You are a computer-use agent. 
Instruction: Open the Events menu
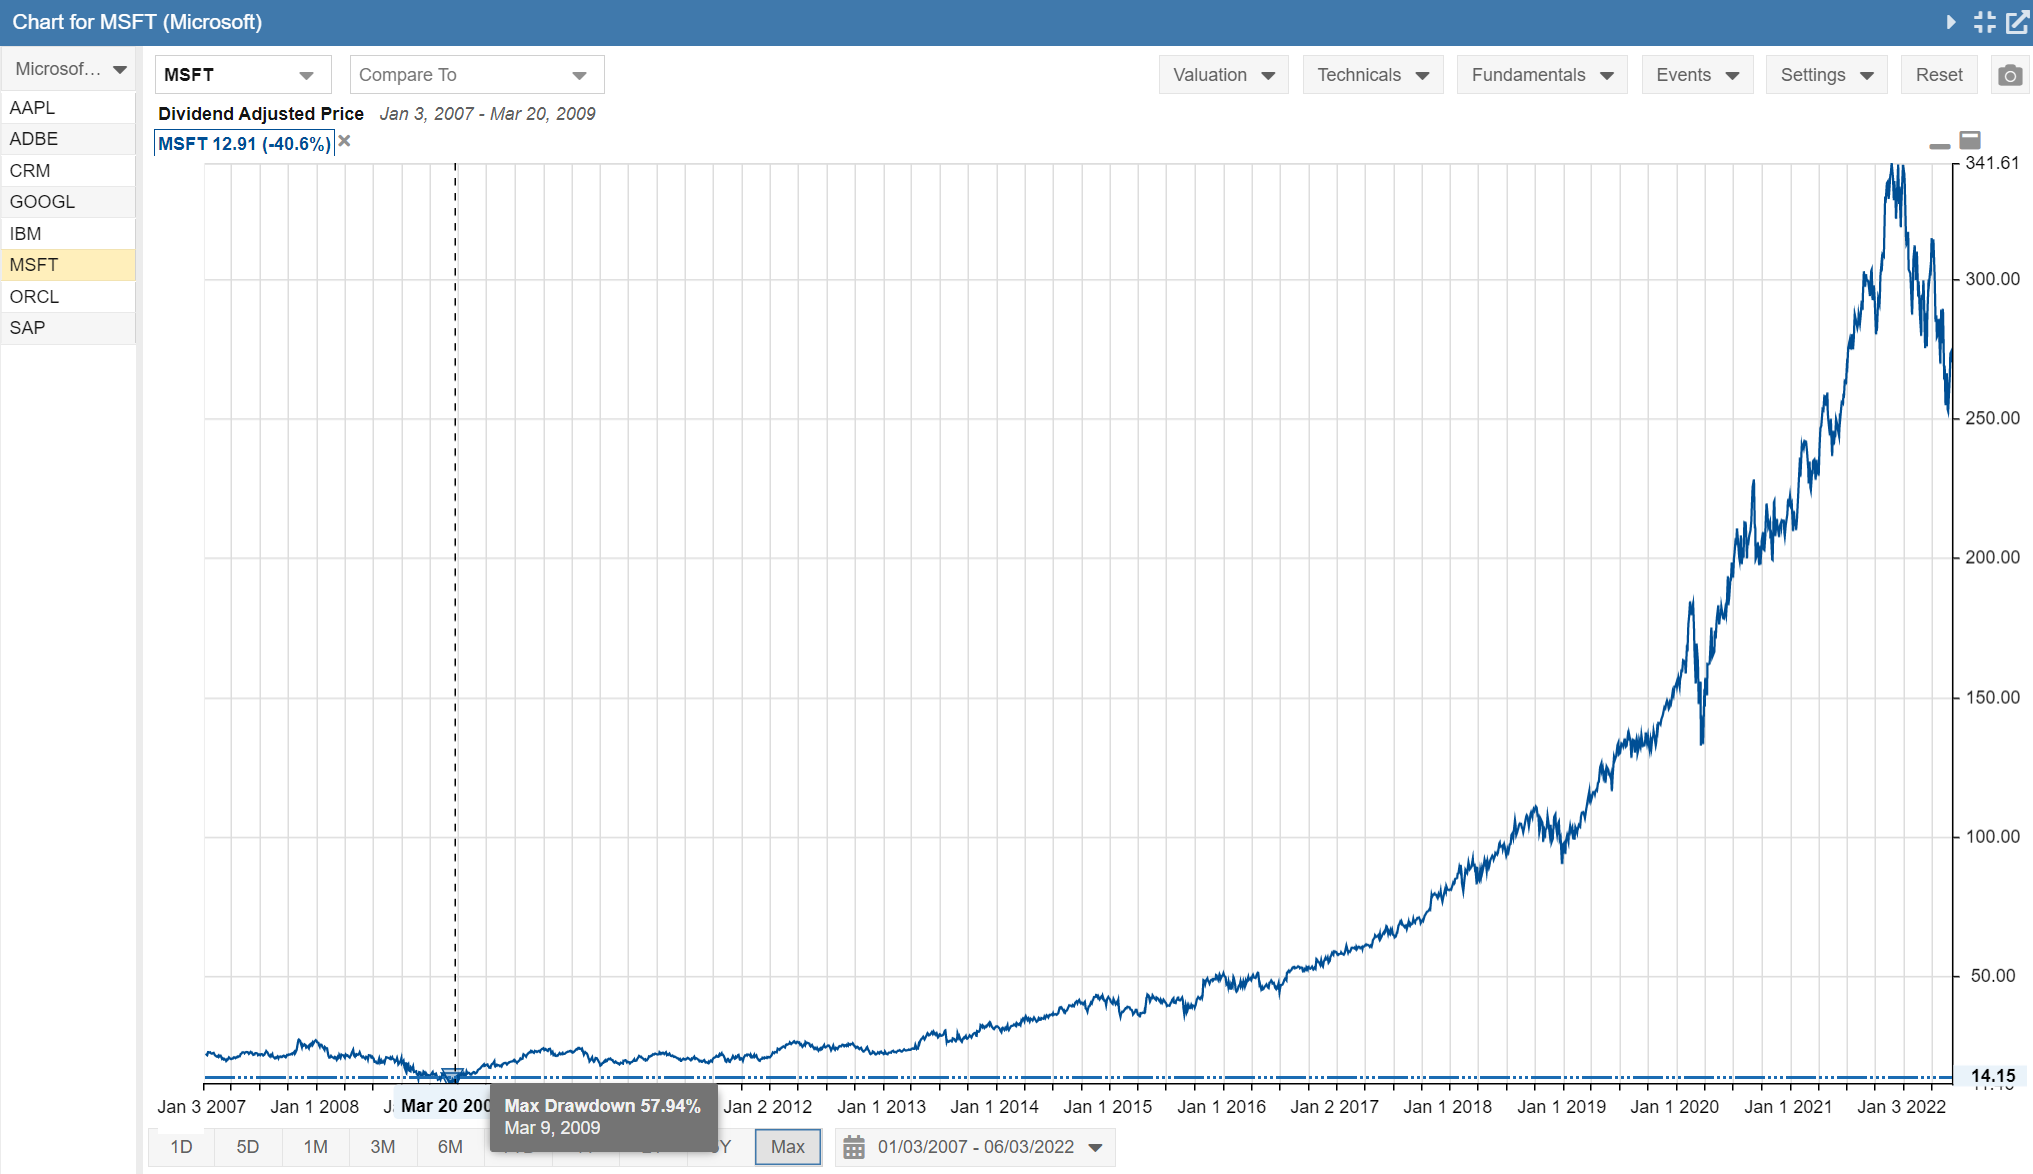click(1697, 75)
